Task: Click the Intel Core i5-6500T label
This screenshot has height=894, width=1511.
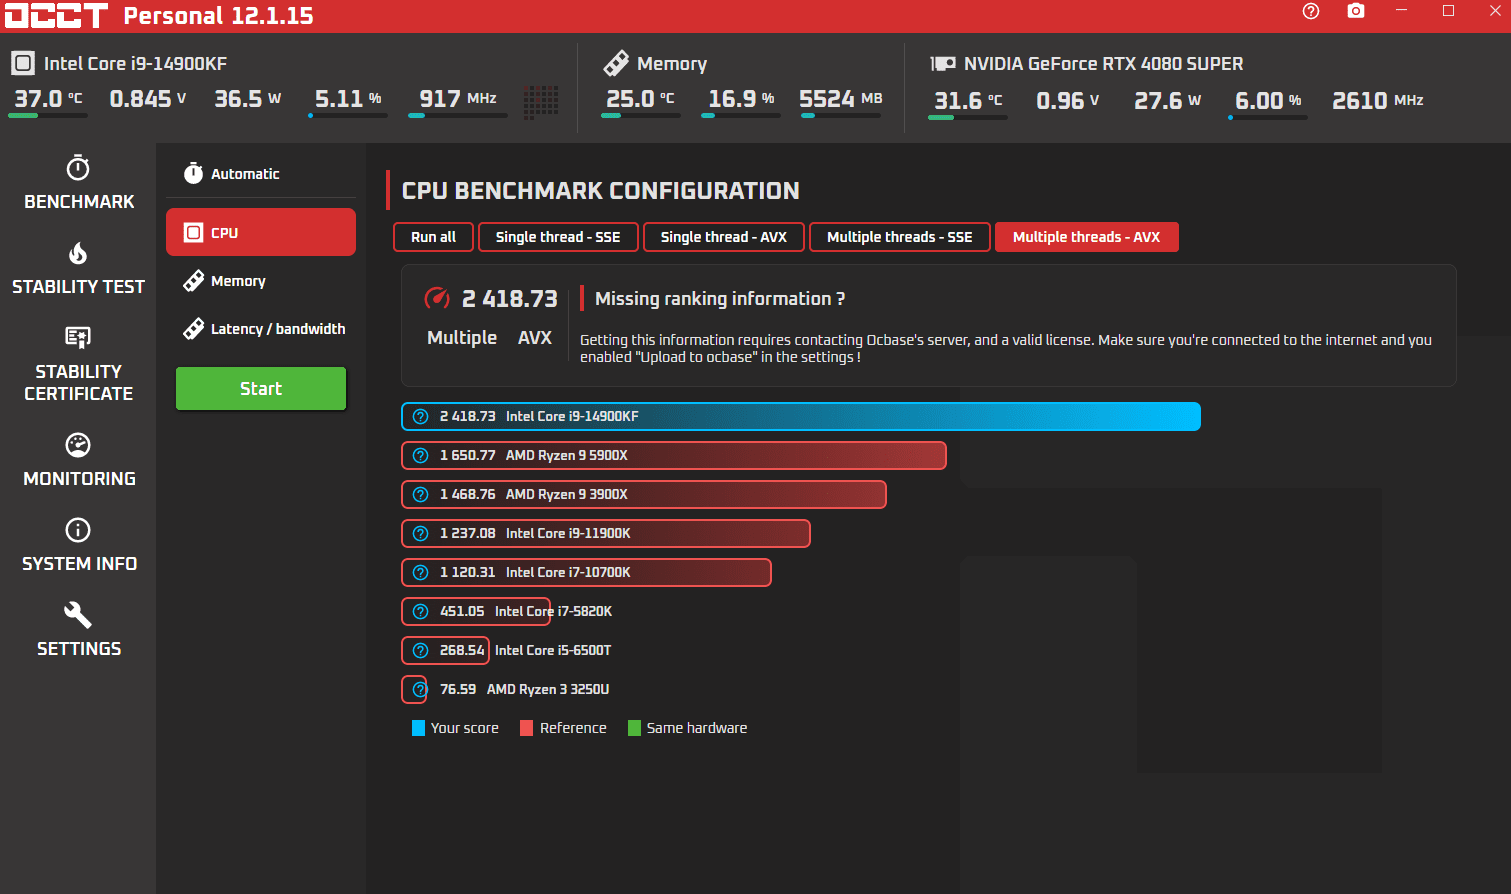Action: (553, 651)
